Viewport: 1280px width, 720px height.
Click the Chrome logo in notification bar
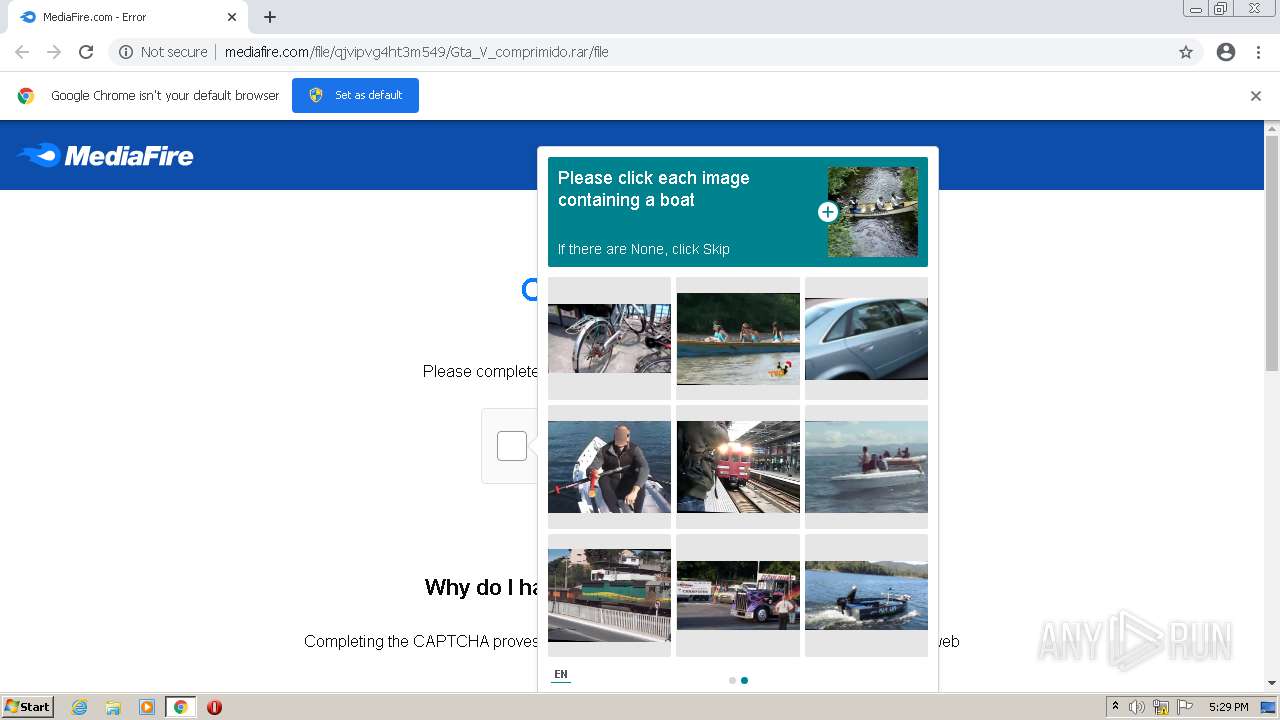[26, 96]
